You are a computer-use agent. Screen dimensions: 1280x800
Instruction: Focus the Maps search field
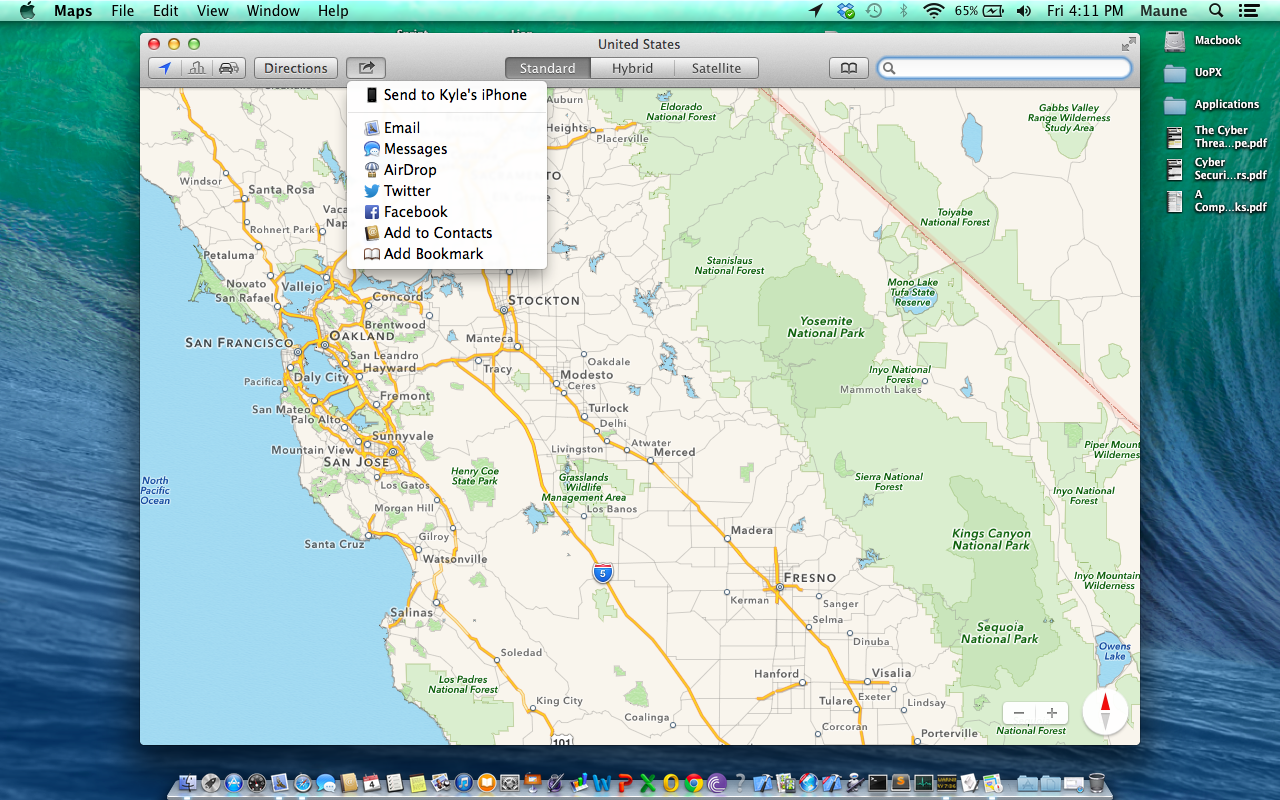coord(1004,68)
